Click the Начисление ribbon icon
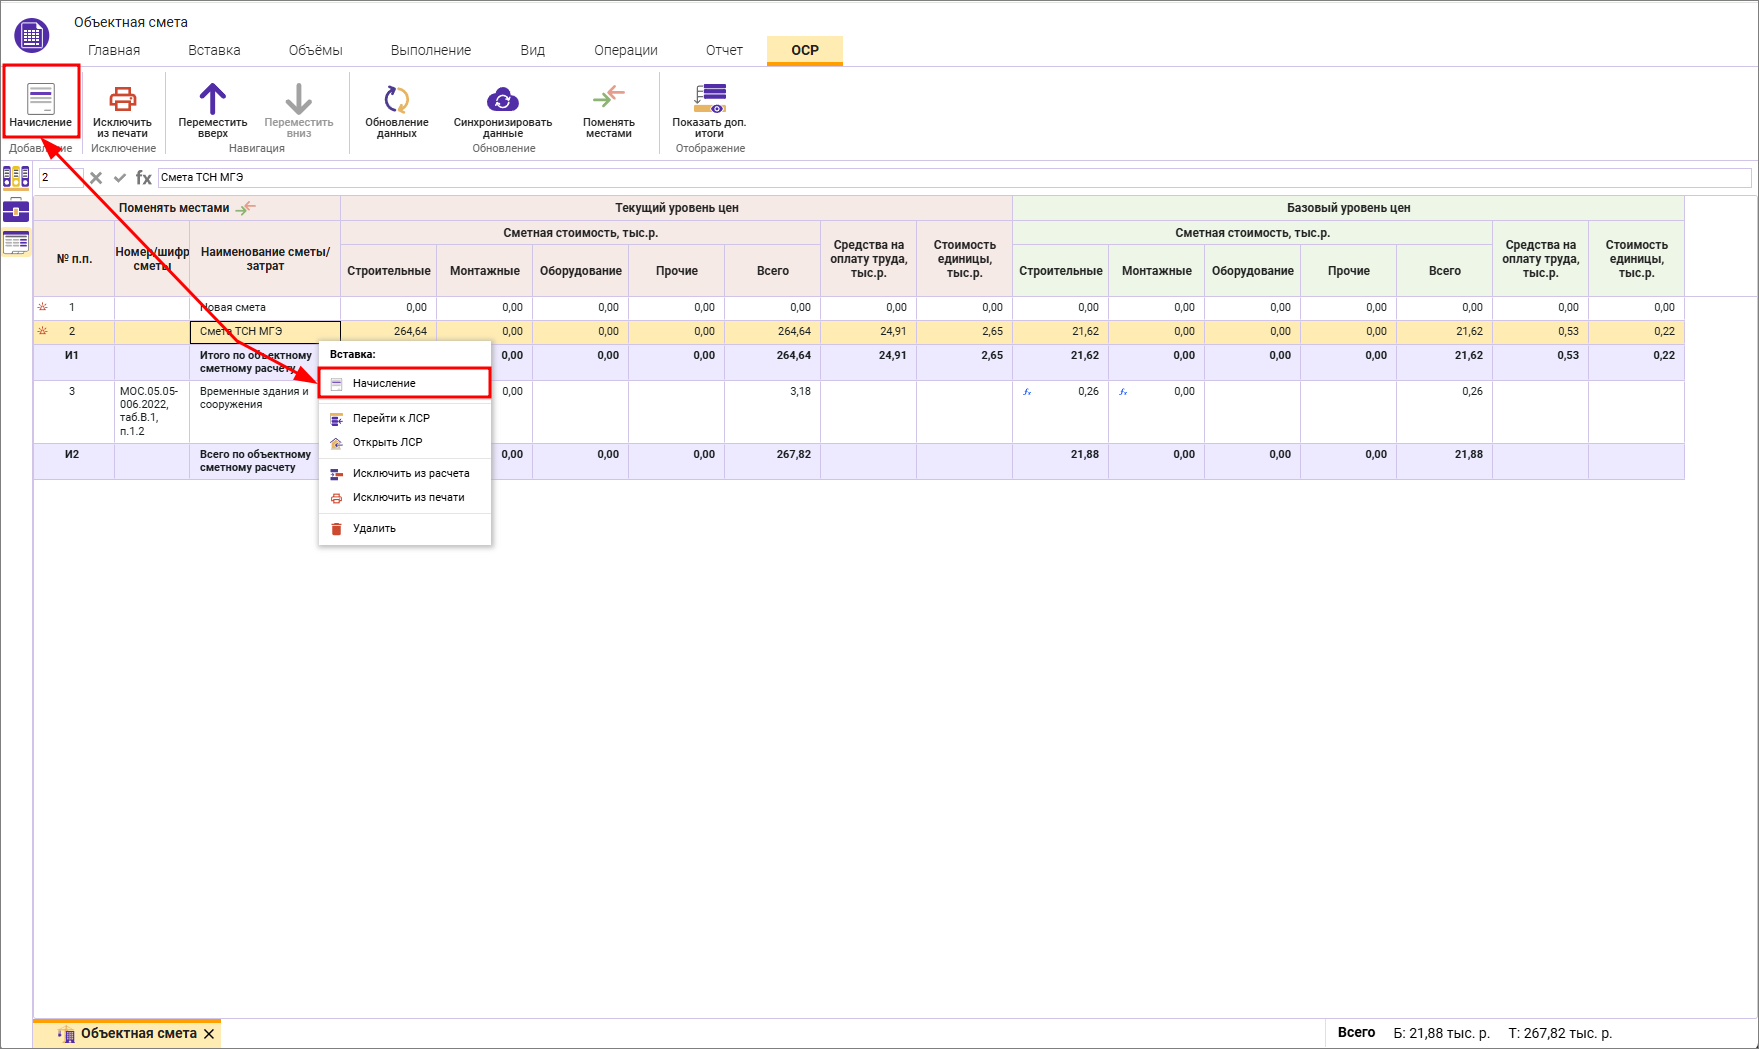 (40, 99)
